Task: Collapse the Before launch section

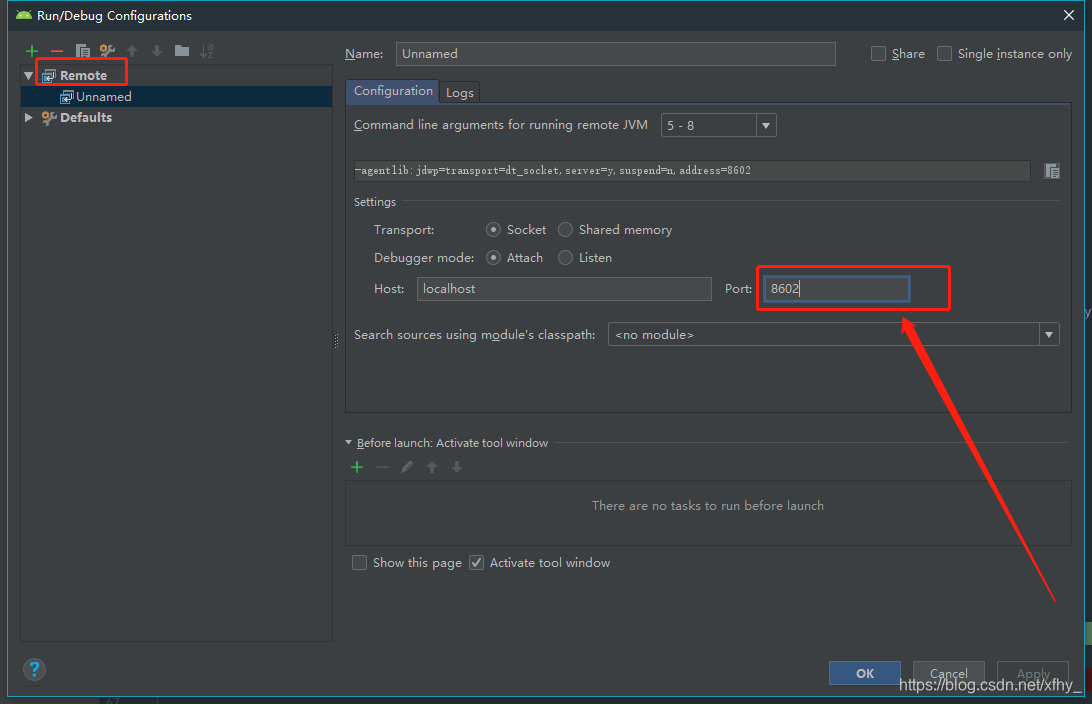Action: 349,443
